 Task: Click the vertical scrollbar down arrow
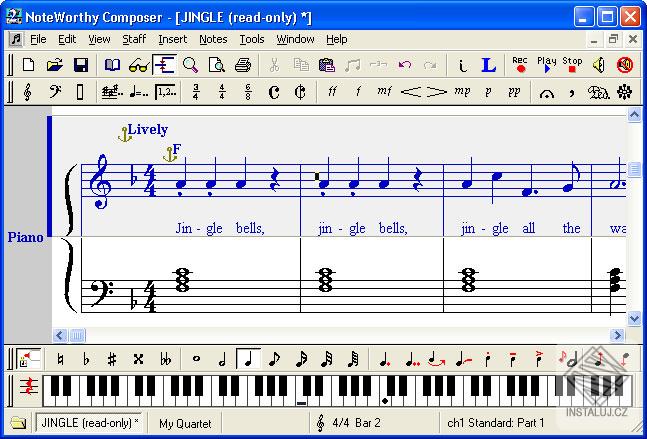(x=634, y=319)
